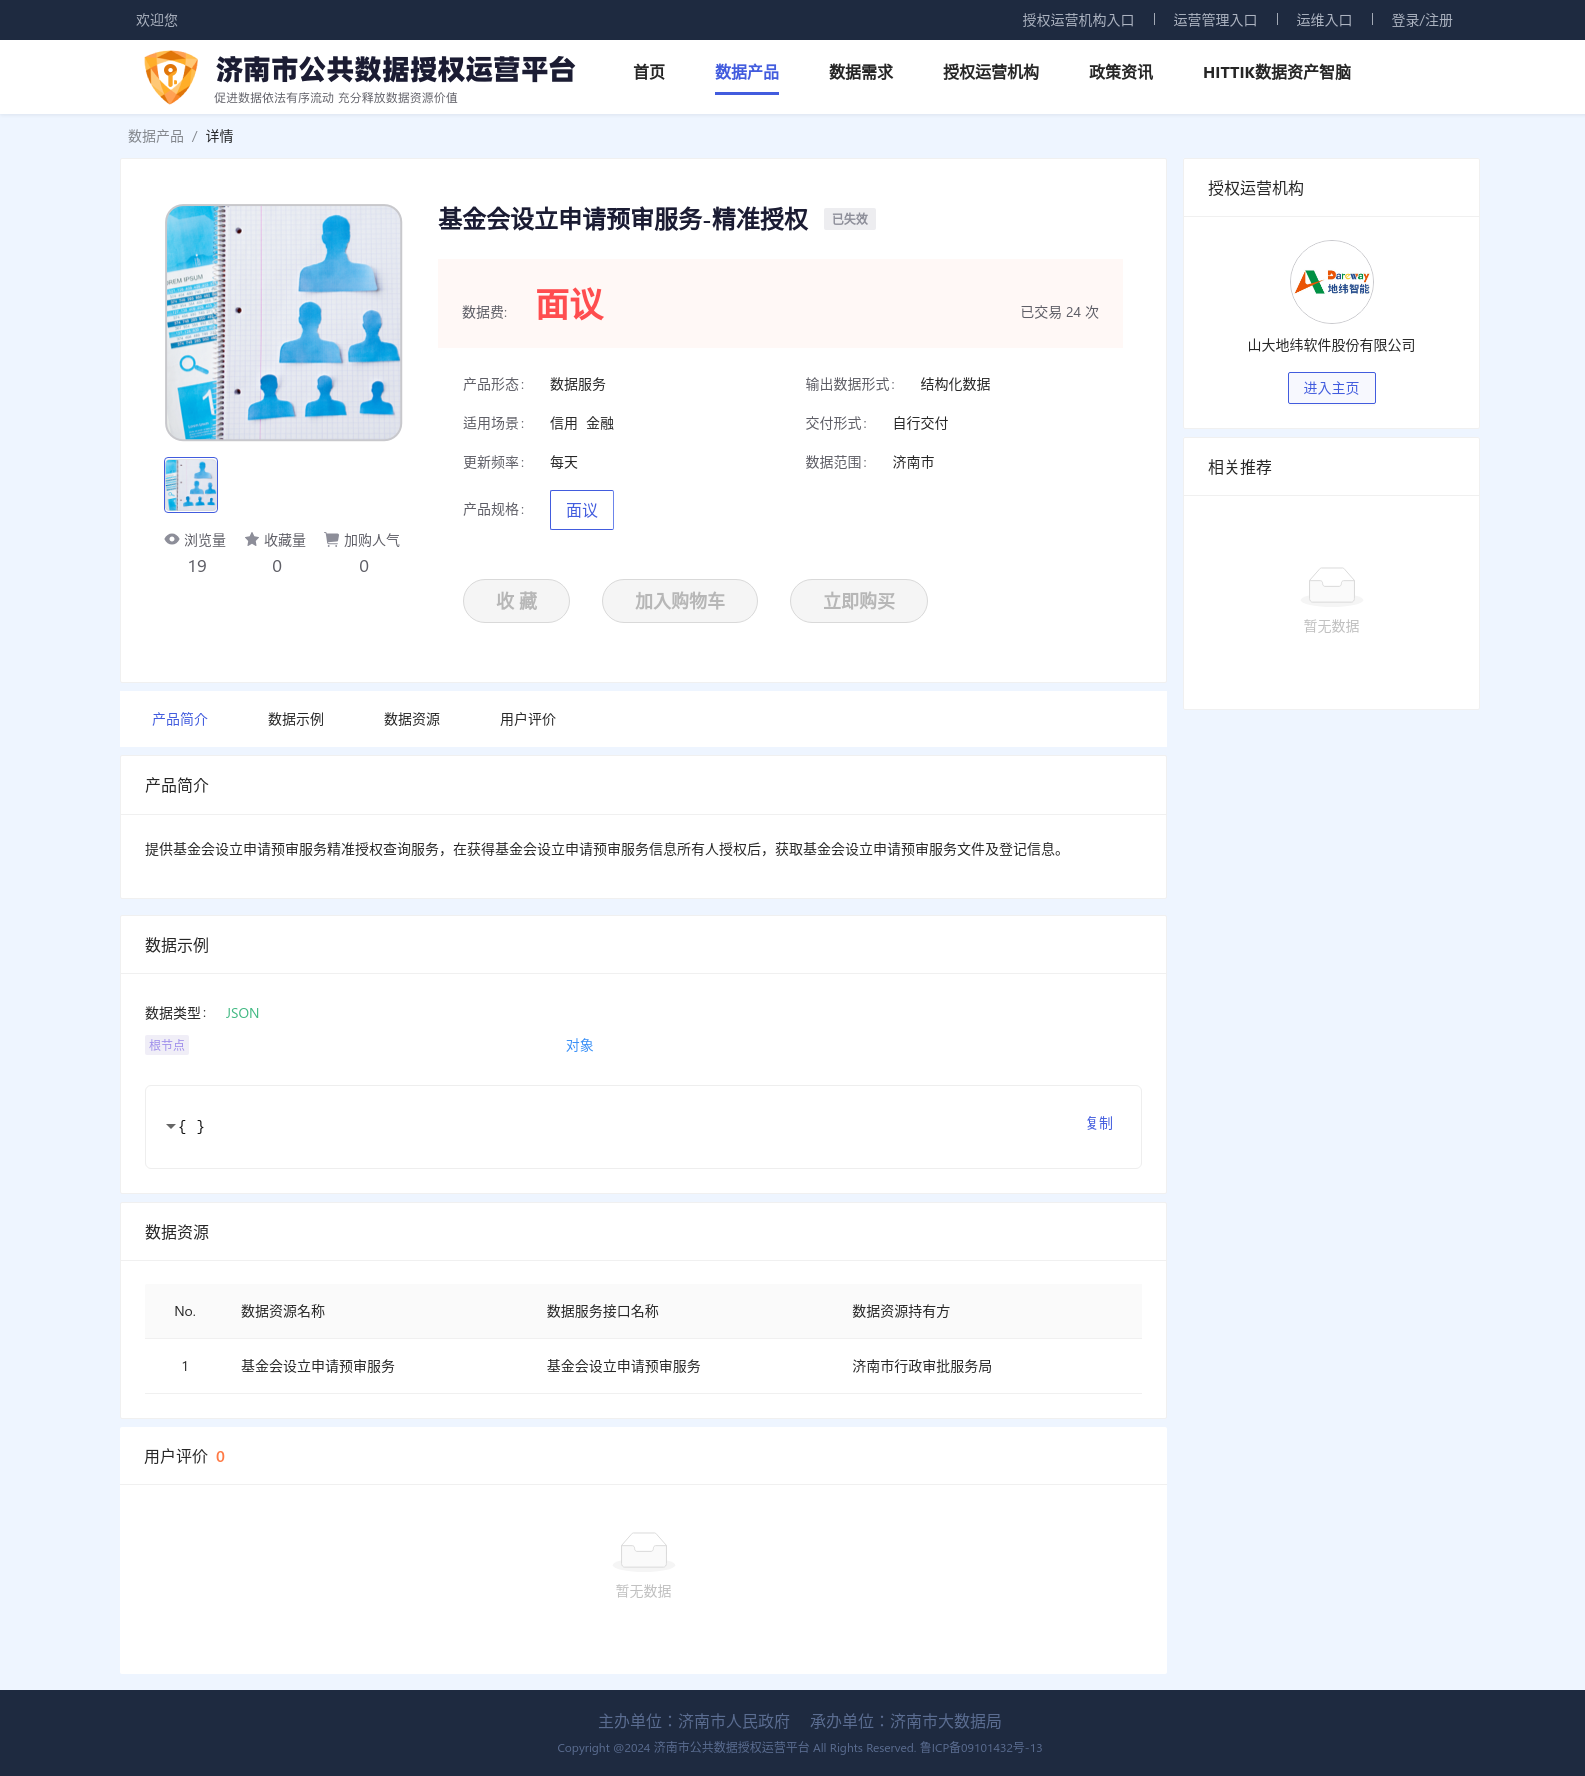Click the 信用 scenario value
The height and width of the screenshot is (1776, 1585).
pyautogui.click(x=564, y=423)
